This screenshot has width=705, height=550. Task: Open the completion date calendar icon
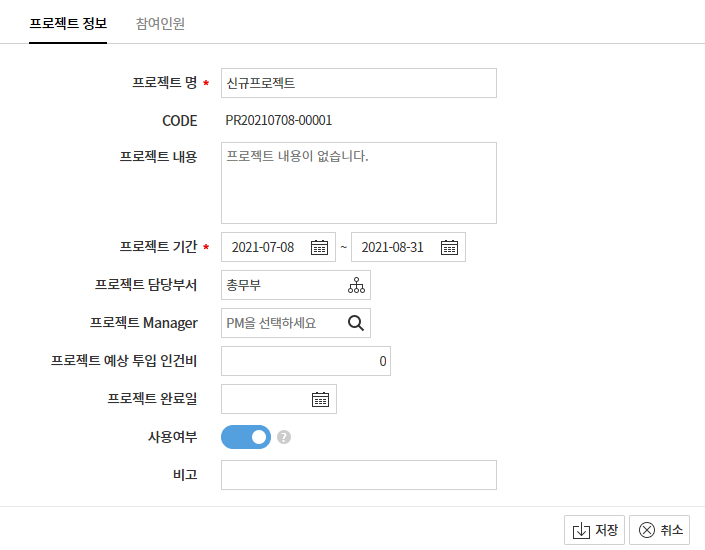click(x=320, y=399)
